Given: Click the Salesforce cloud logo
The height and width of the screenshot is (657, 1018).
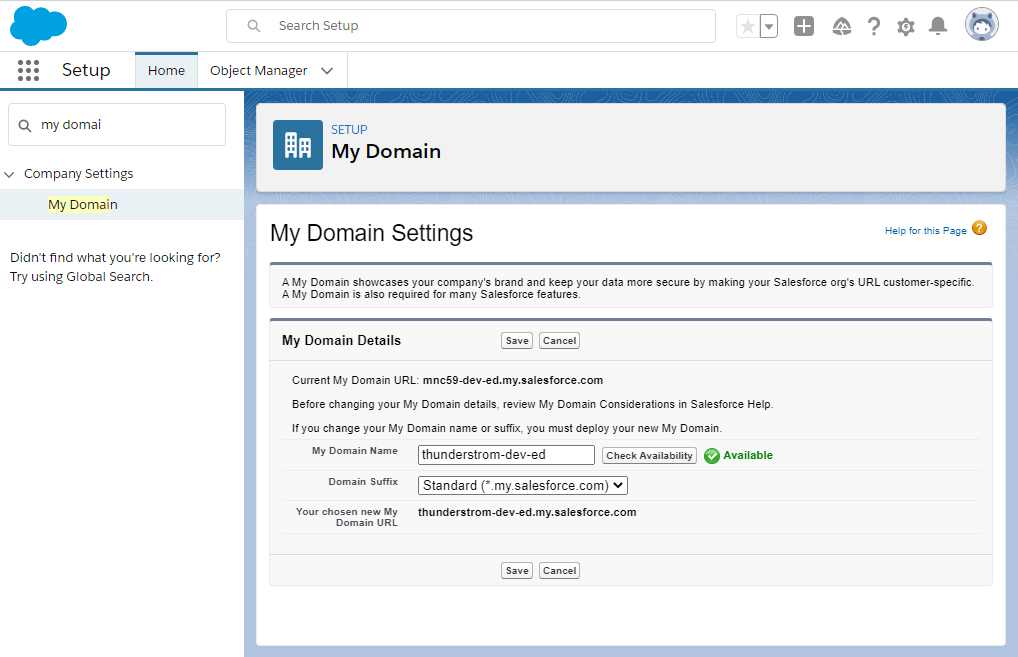Looking at the screenshot, I should (38, 26).
